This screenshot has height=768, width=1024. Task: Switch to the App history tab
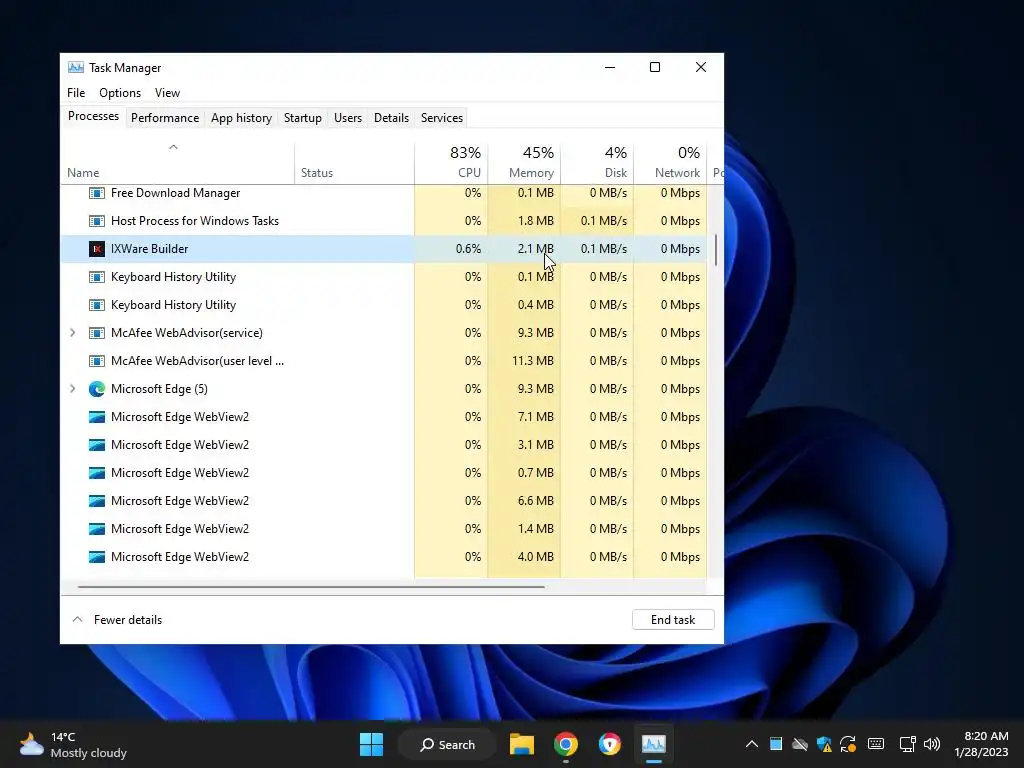click(x=241, y=118)
